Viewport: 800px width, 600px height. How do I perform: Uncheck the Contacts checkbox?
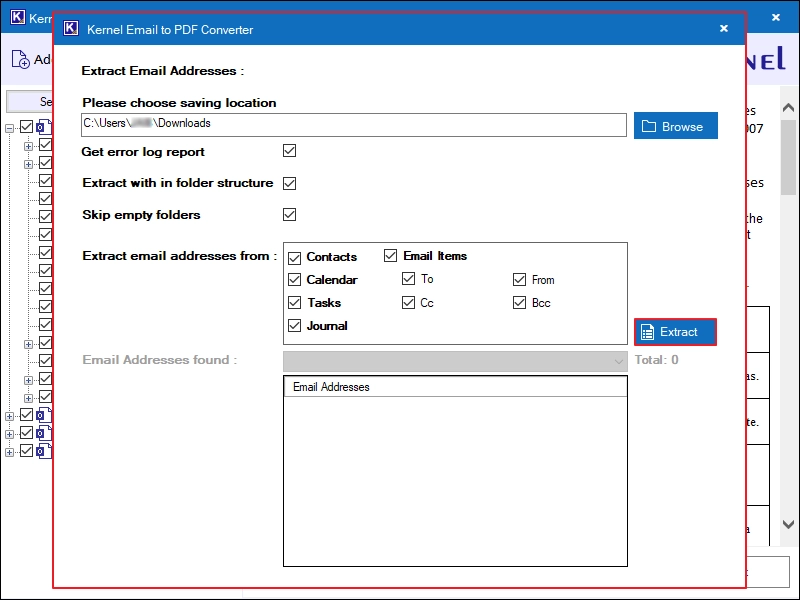coord(294,258)
